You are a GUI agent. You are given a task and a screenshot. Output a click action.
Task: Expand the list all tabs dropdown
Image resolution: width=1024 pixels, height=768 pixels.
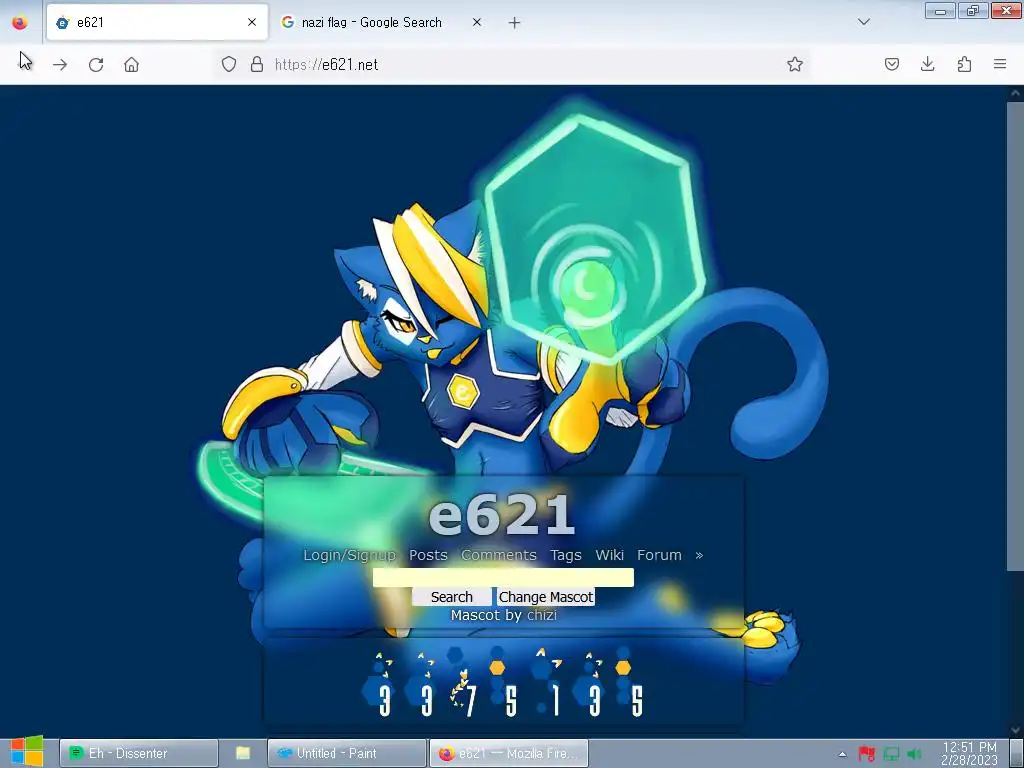(864, 22)
